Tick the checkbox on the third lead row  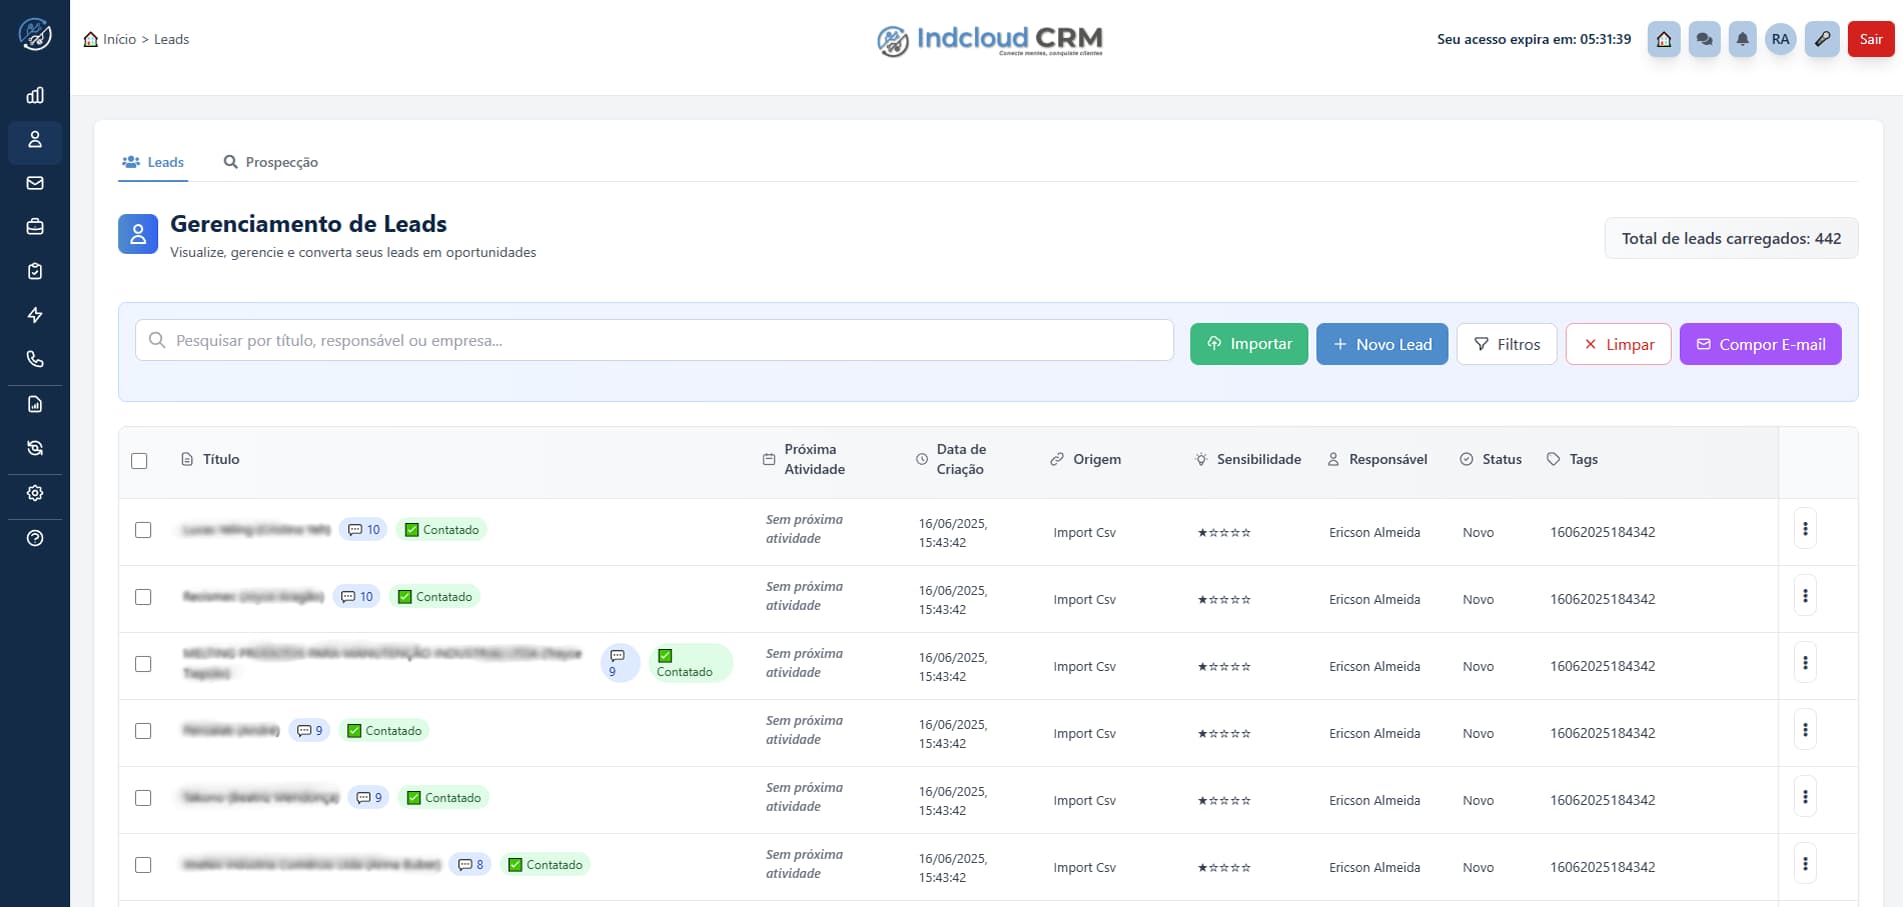pos(143,664)
